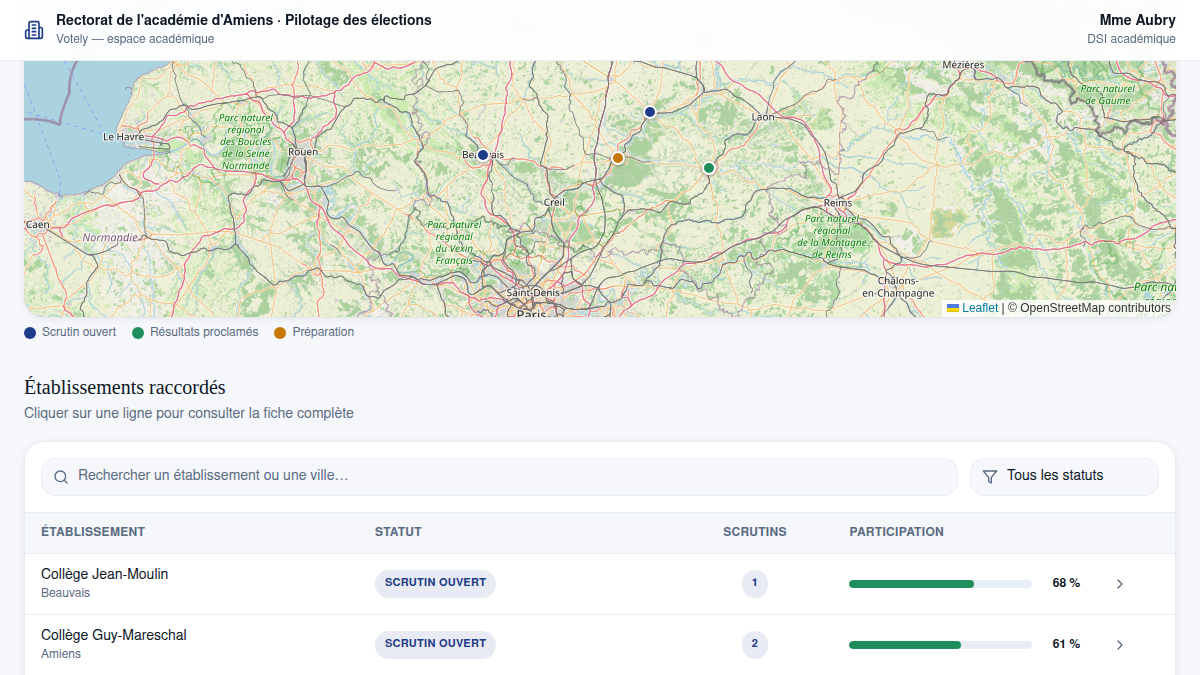Viewport: 1200px width, 675px height.
Task: Click Jean-Moulin's 68 % participation bar
Action: pyautogui.click(x=940, y=584)
